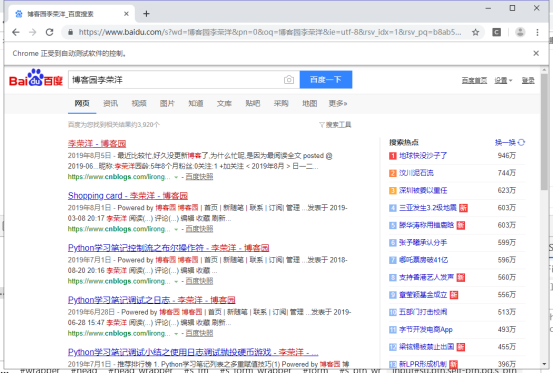Open the Chrome profile avatar
The width and height of the screenshot is (554, 374).
tap(520, 32)
